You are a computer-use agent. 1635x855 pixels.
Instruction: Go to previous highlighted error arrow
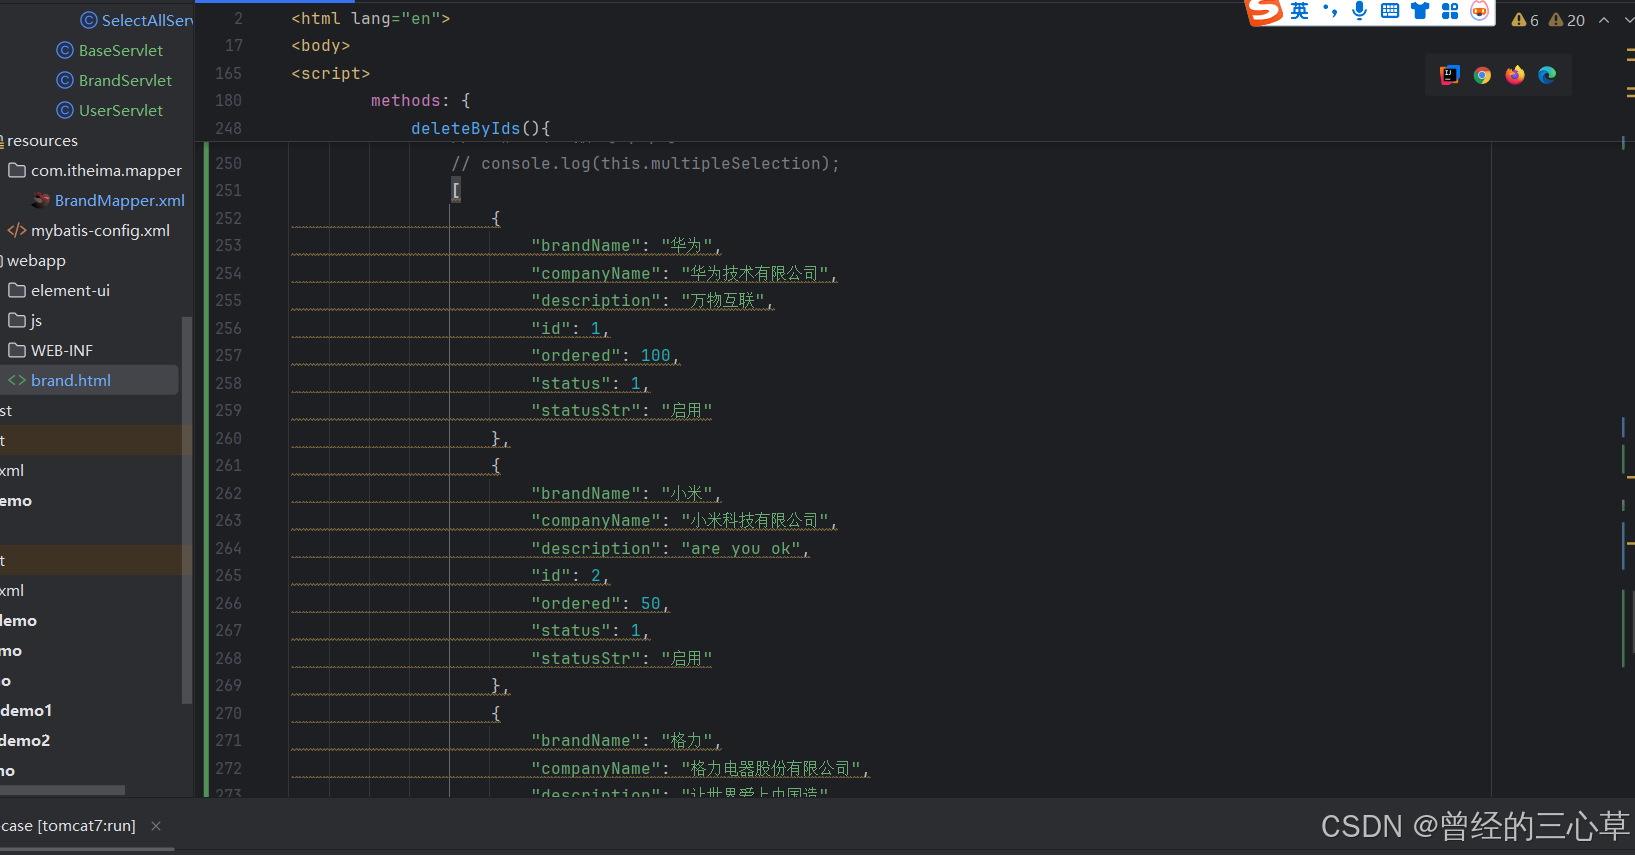pos(1604,20)
